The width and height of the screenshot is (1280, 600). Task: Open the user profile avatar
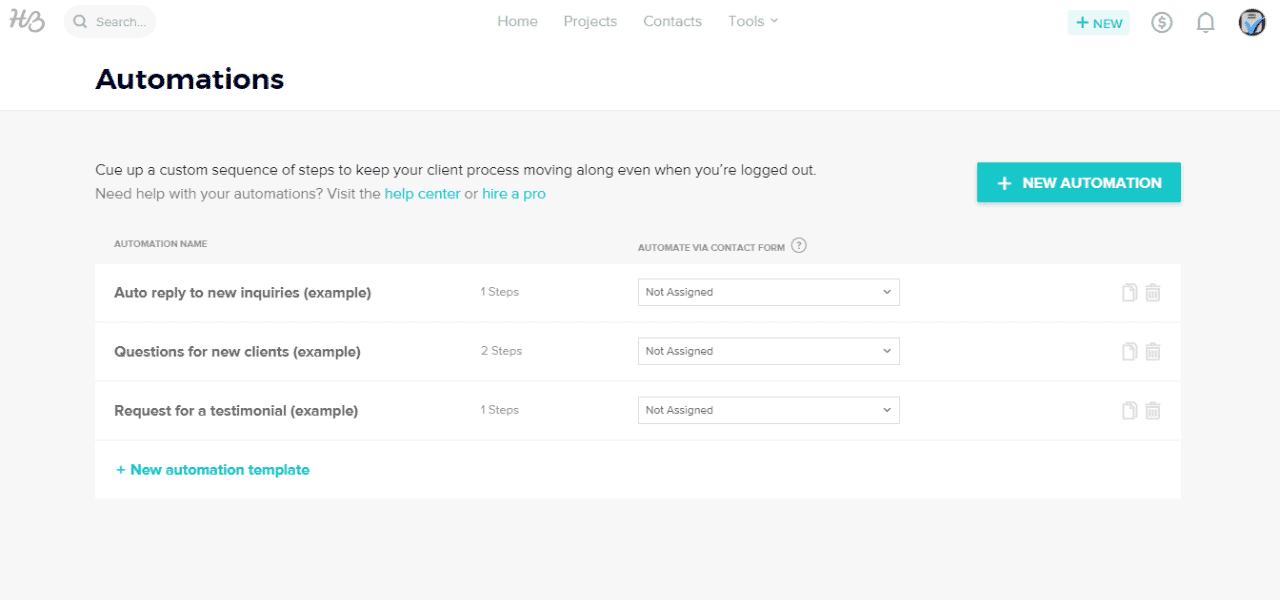[1252, 22]
